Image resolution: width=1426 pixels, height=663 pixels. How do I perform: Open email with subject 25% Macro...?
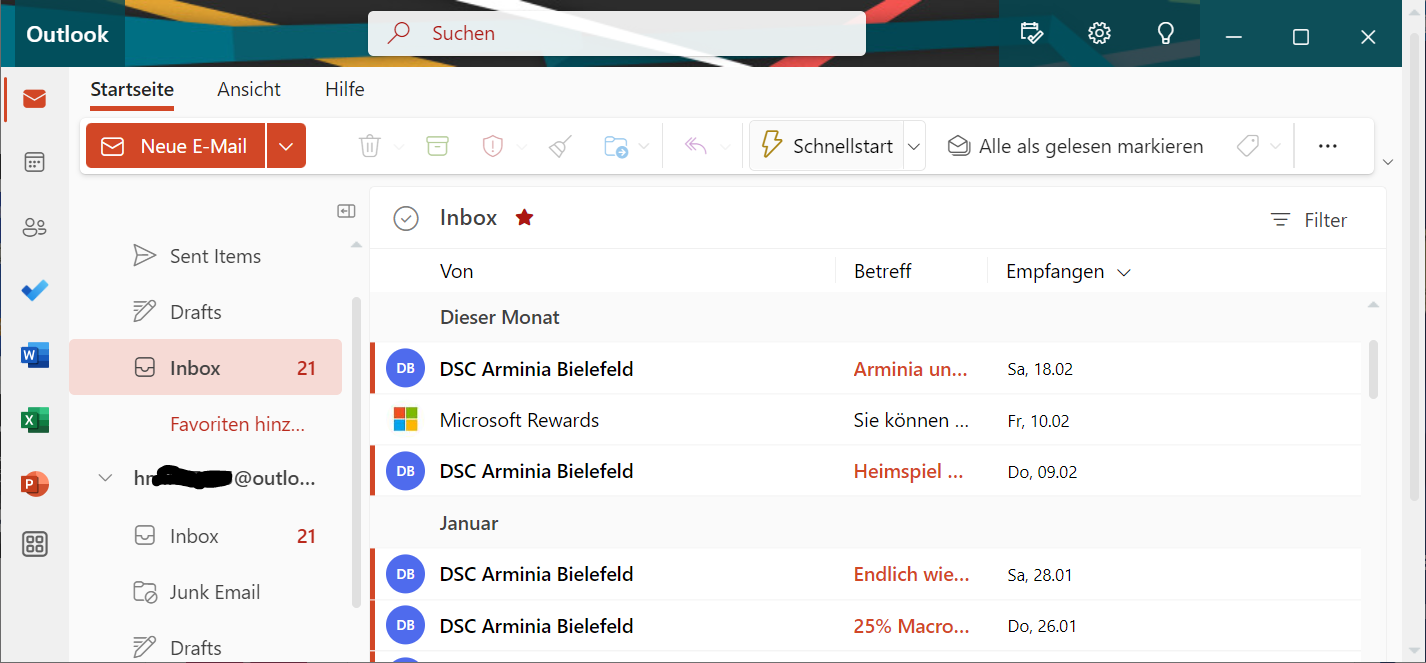911,626
